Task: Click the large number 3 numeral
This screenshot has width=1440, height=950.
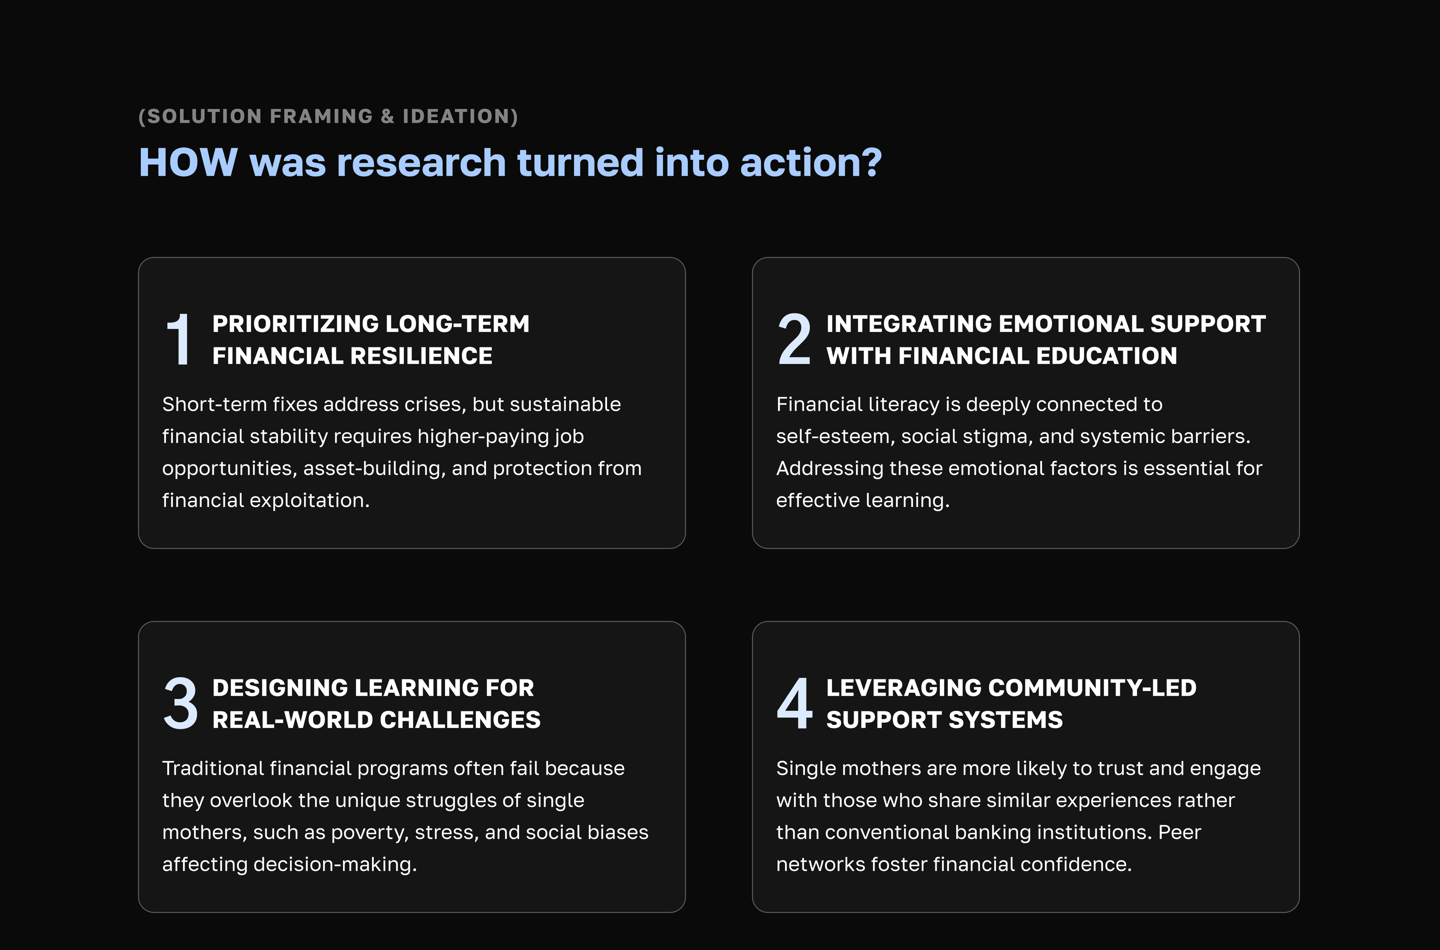Action: point(180,703)
